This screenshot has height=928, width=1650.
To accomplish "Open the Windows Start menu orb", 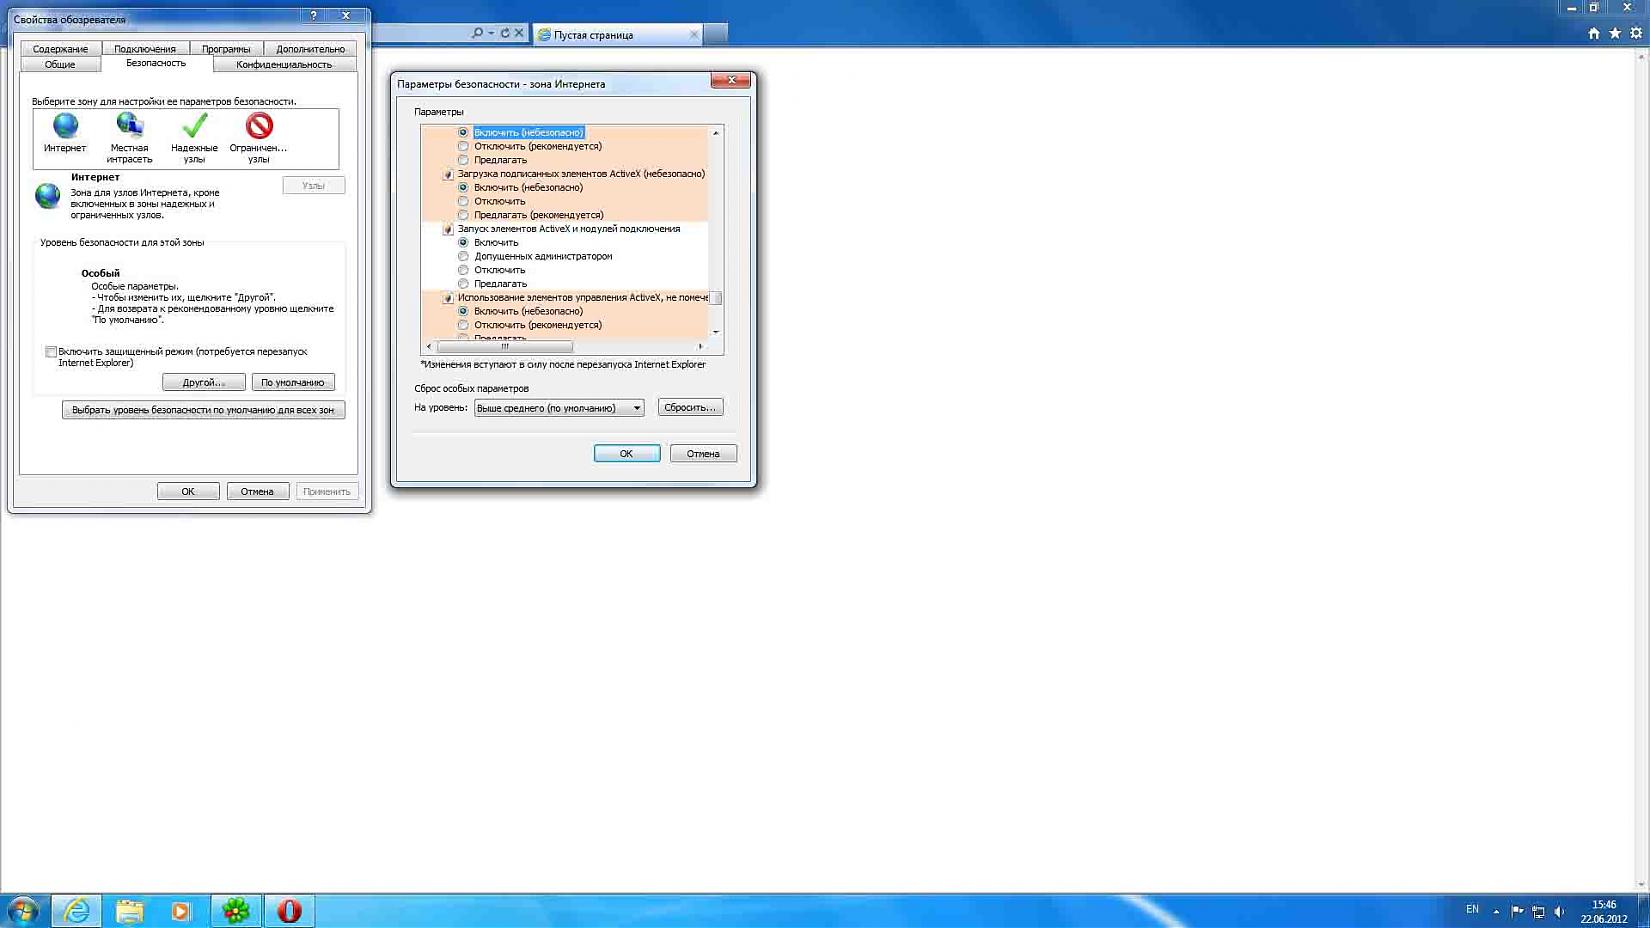I will [x=22, y=911].
